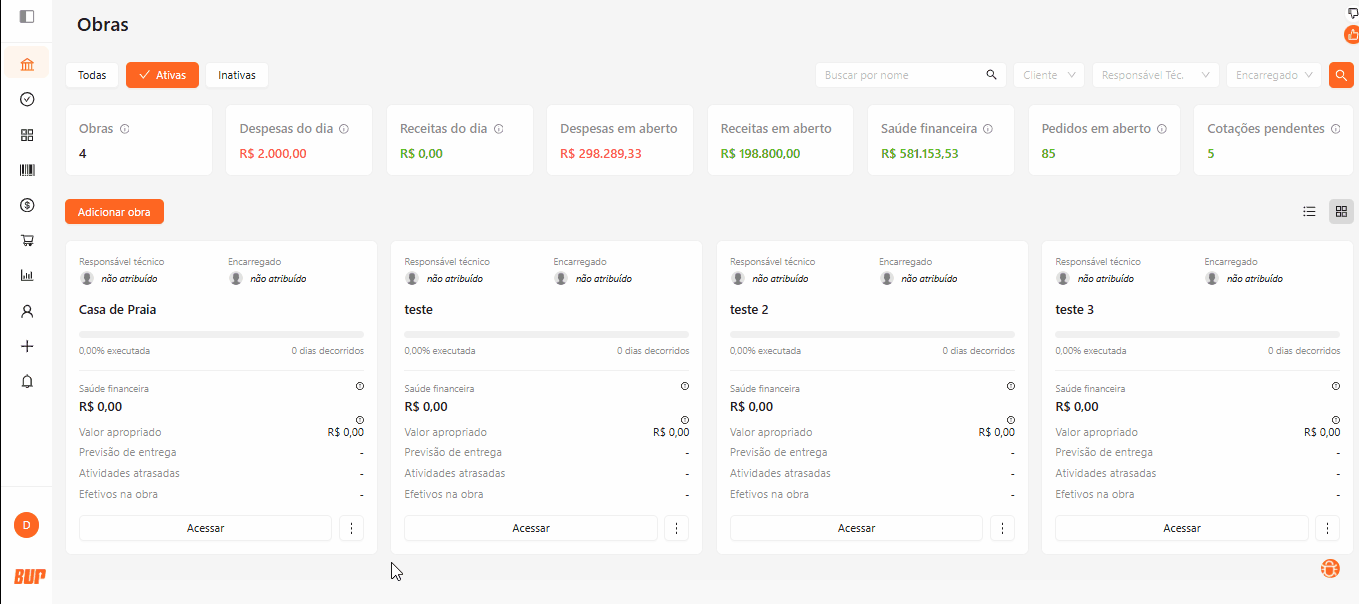Open notifications bell icon
This screenshot has height=604, width=1359.
(27, 381)
